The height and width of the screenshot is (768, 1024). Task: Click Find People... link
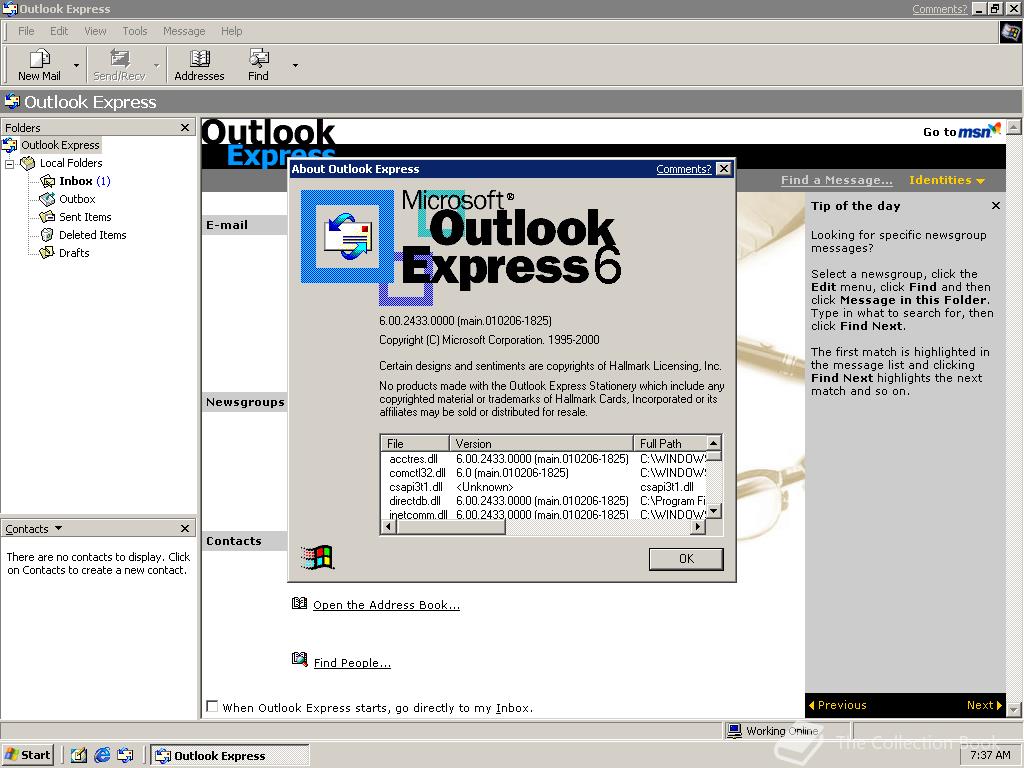pyautogui.click(x=352, y=663)
